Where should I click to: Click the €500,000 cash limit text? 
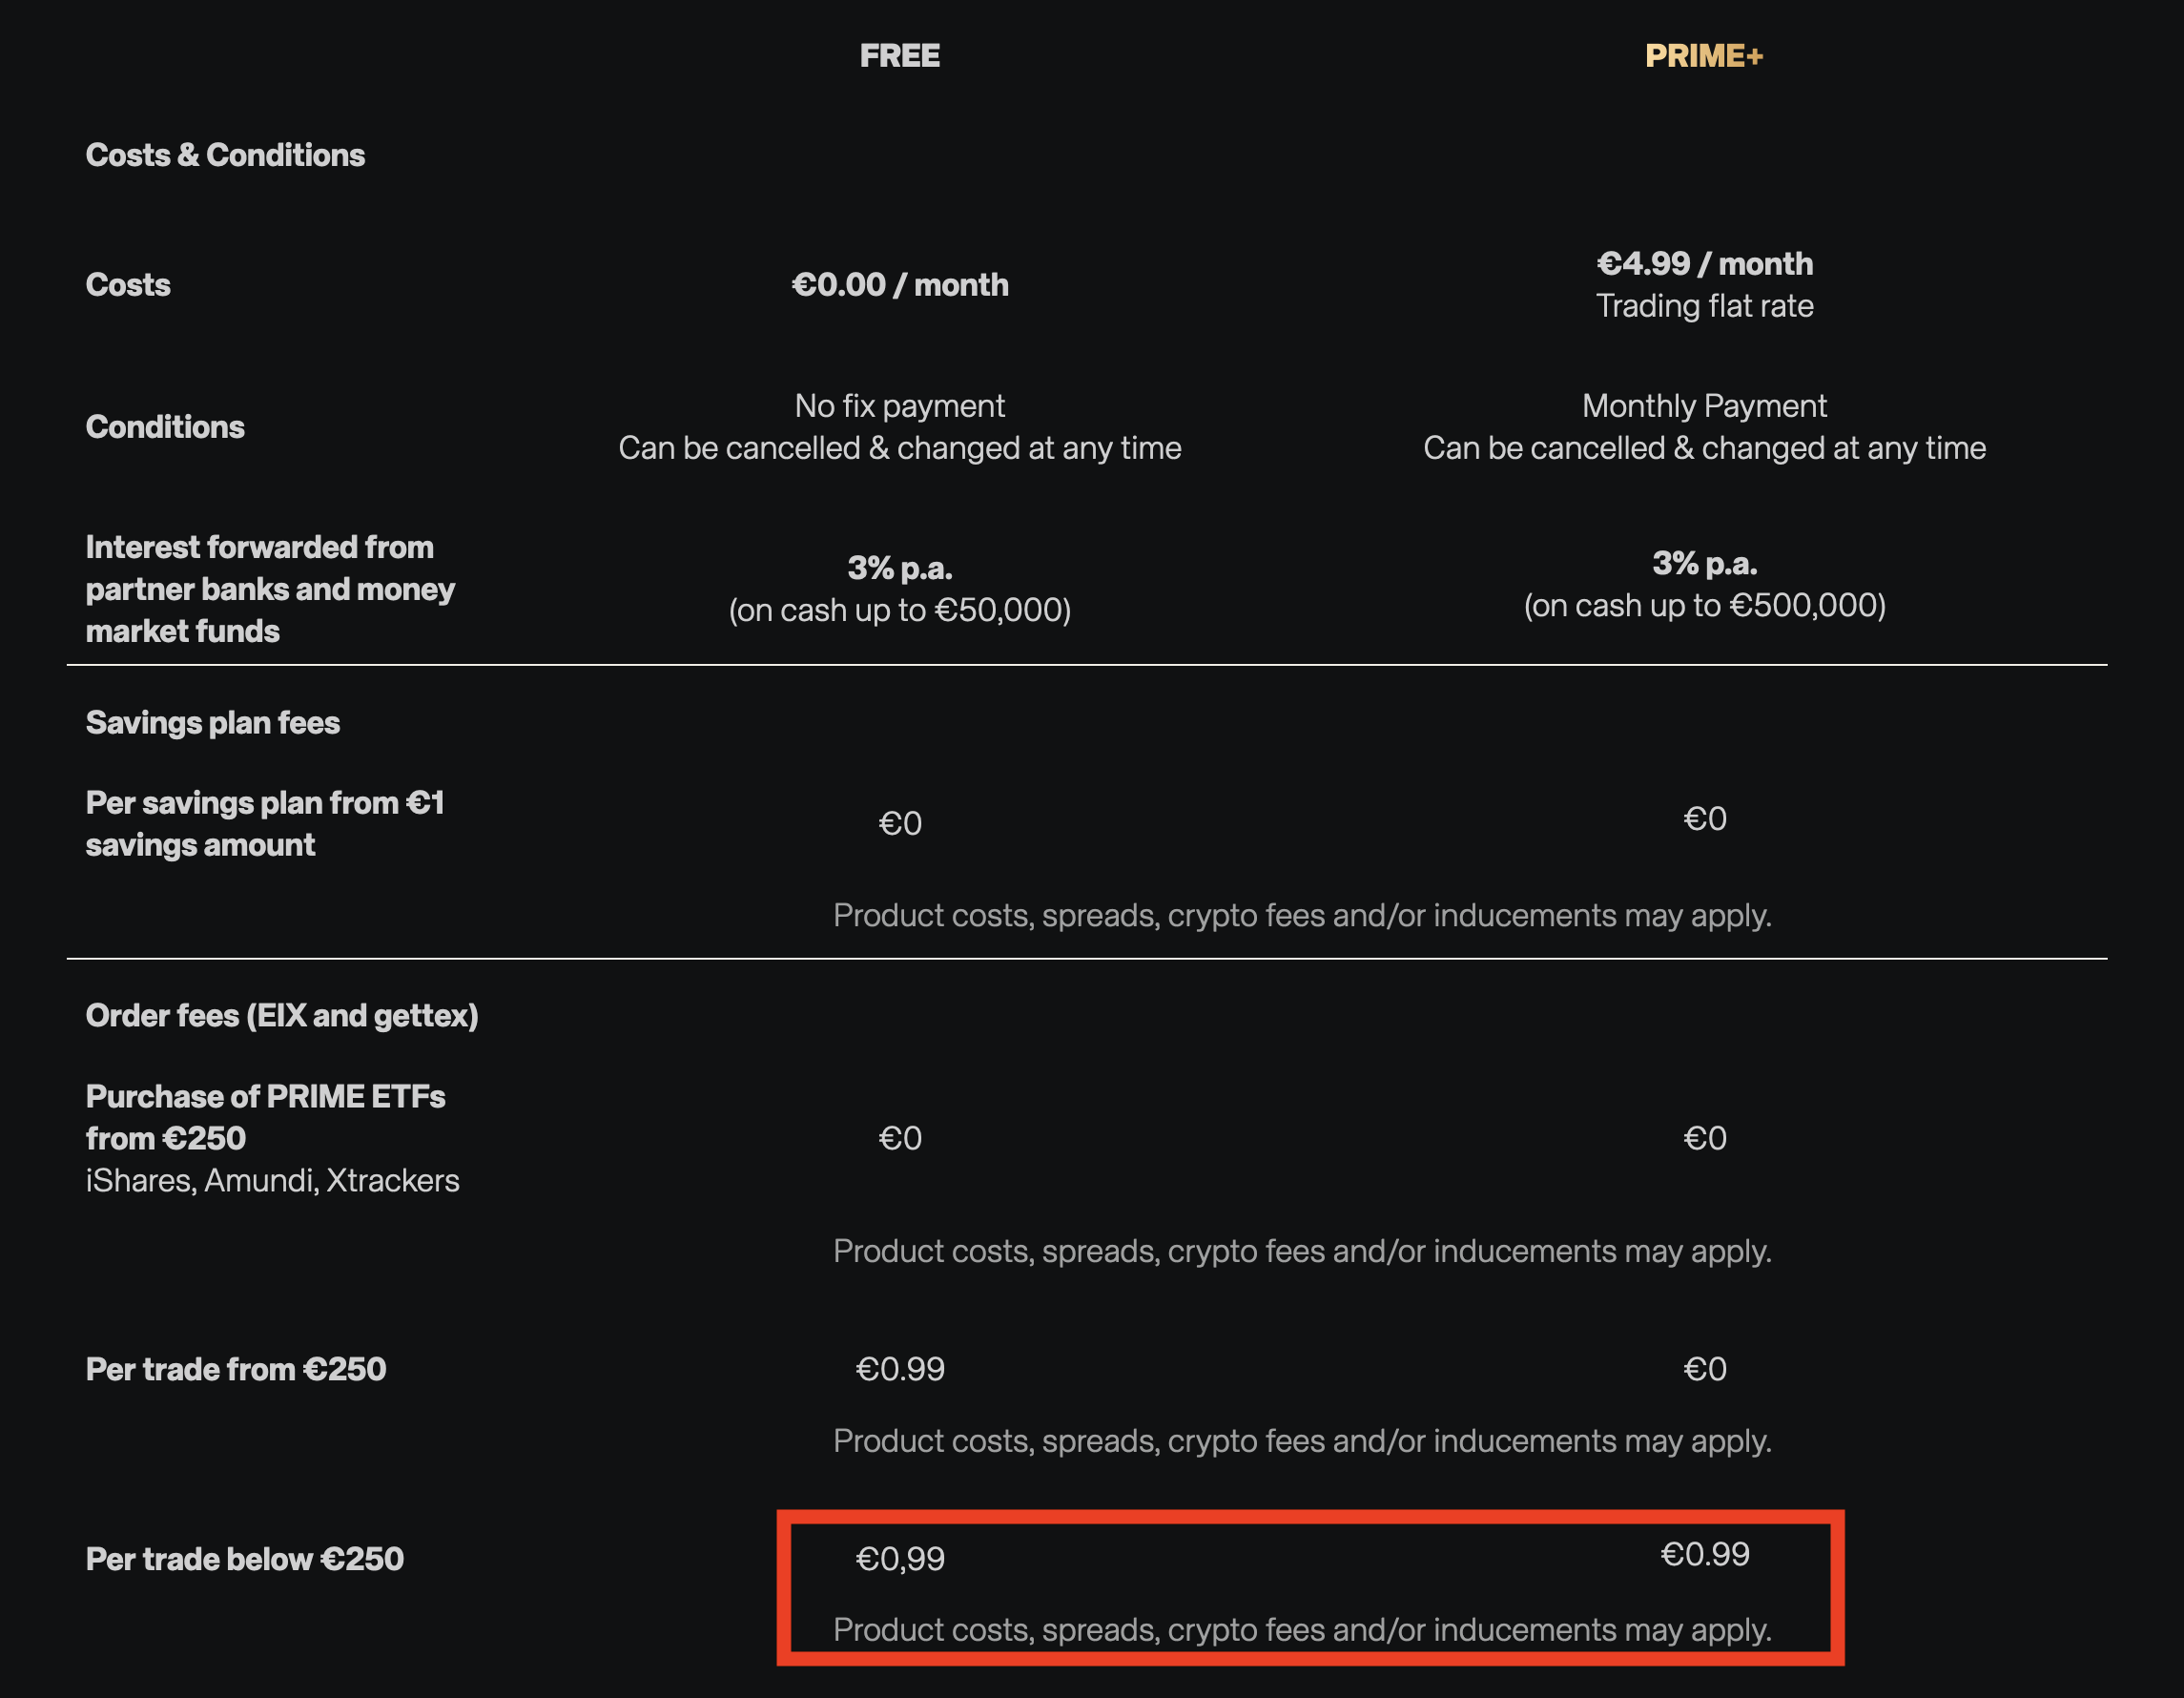(x=1704, y=606)
